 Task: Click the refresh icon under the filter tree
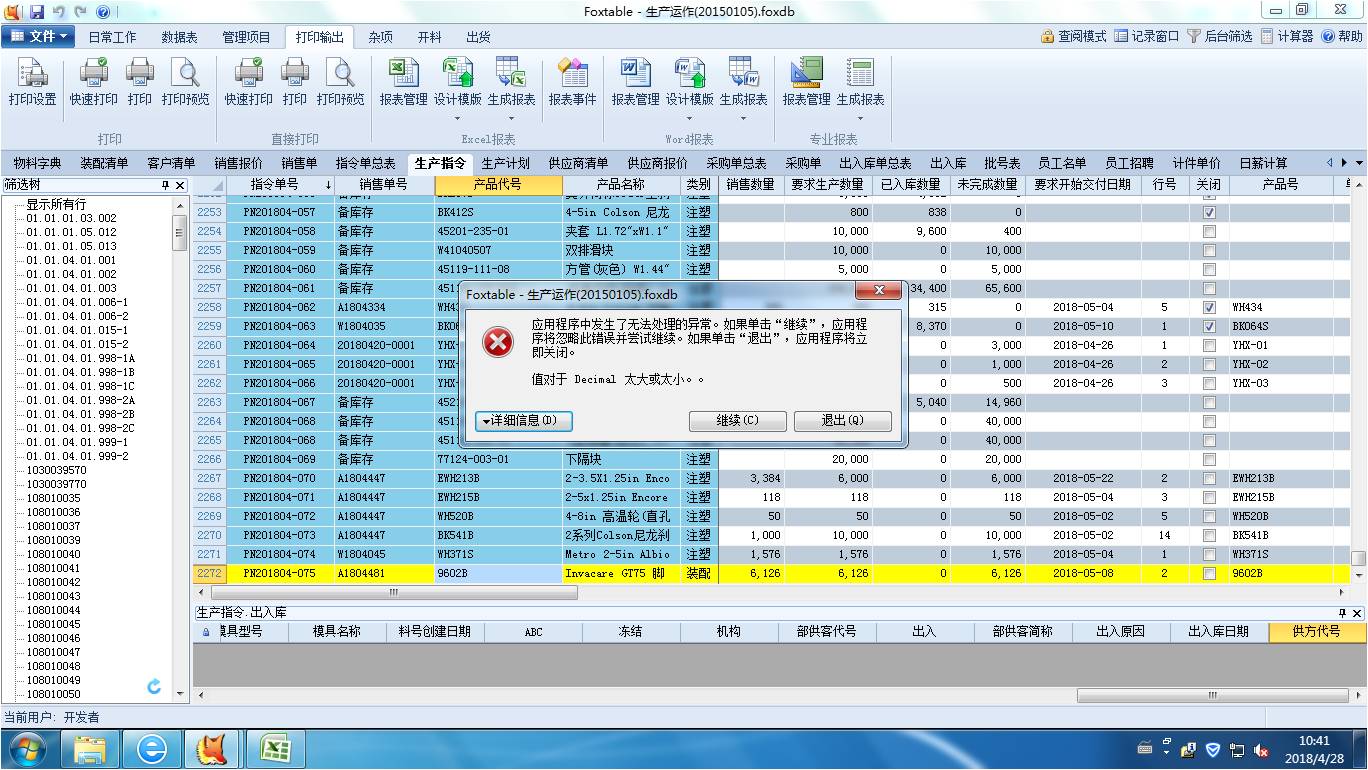(154, 686)
